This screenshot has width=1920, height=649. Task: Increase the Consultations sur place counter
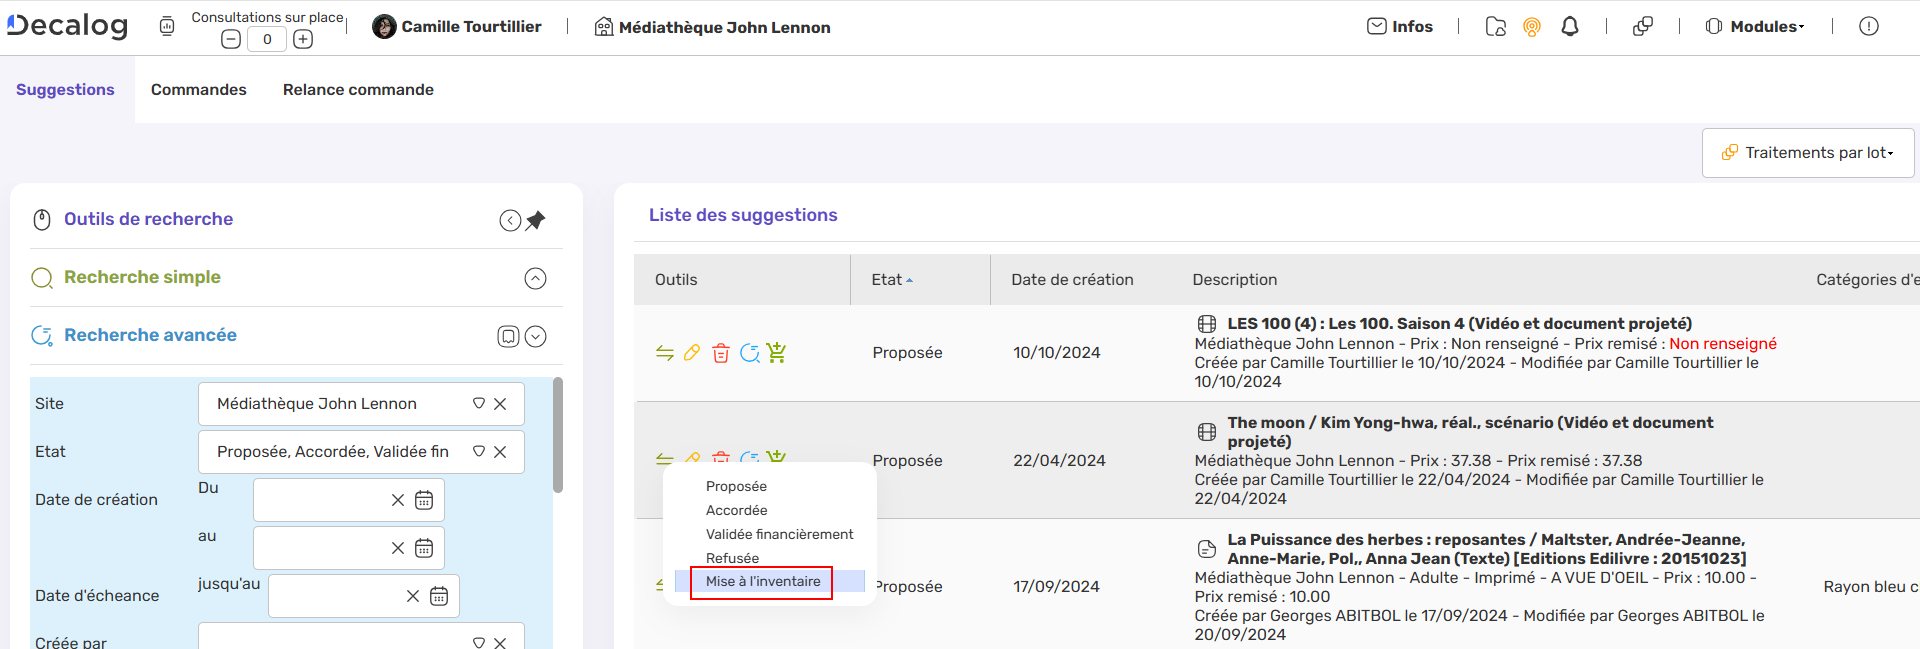[x=303, y=39]
